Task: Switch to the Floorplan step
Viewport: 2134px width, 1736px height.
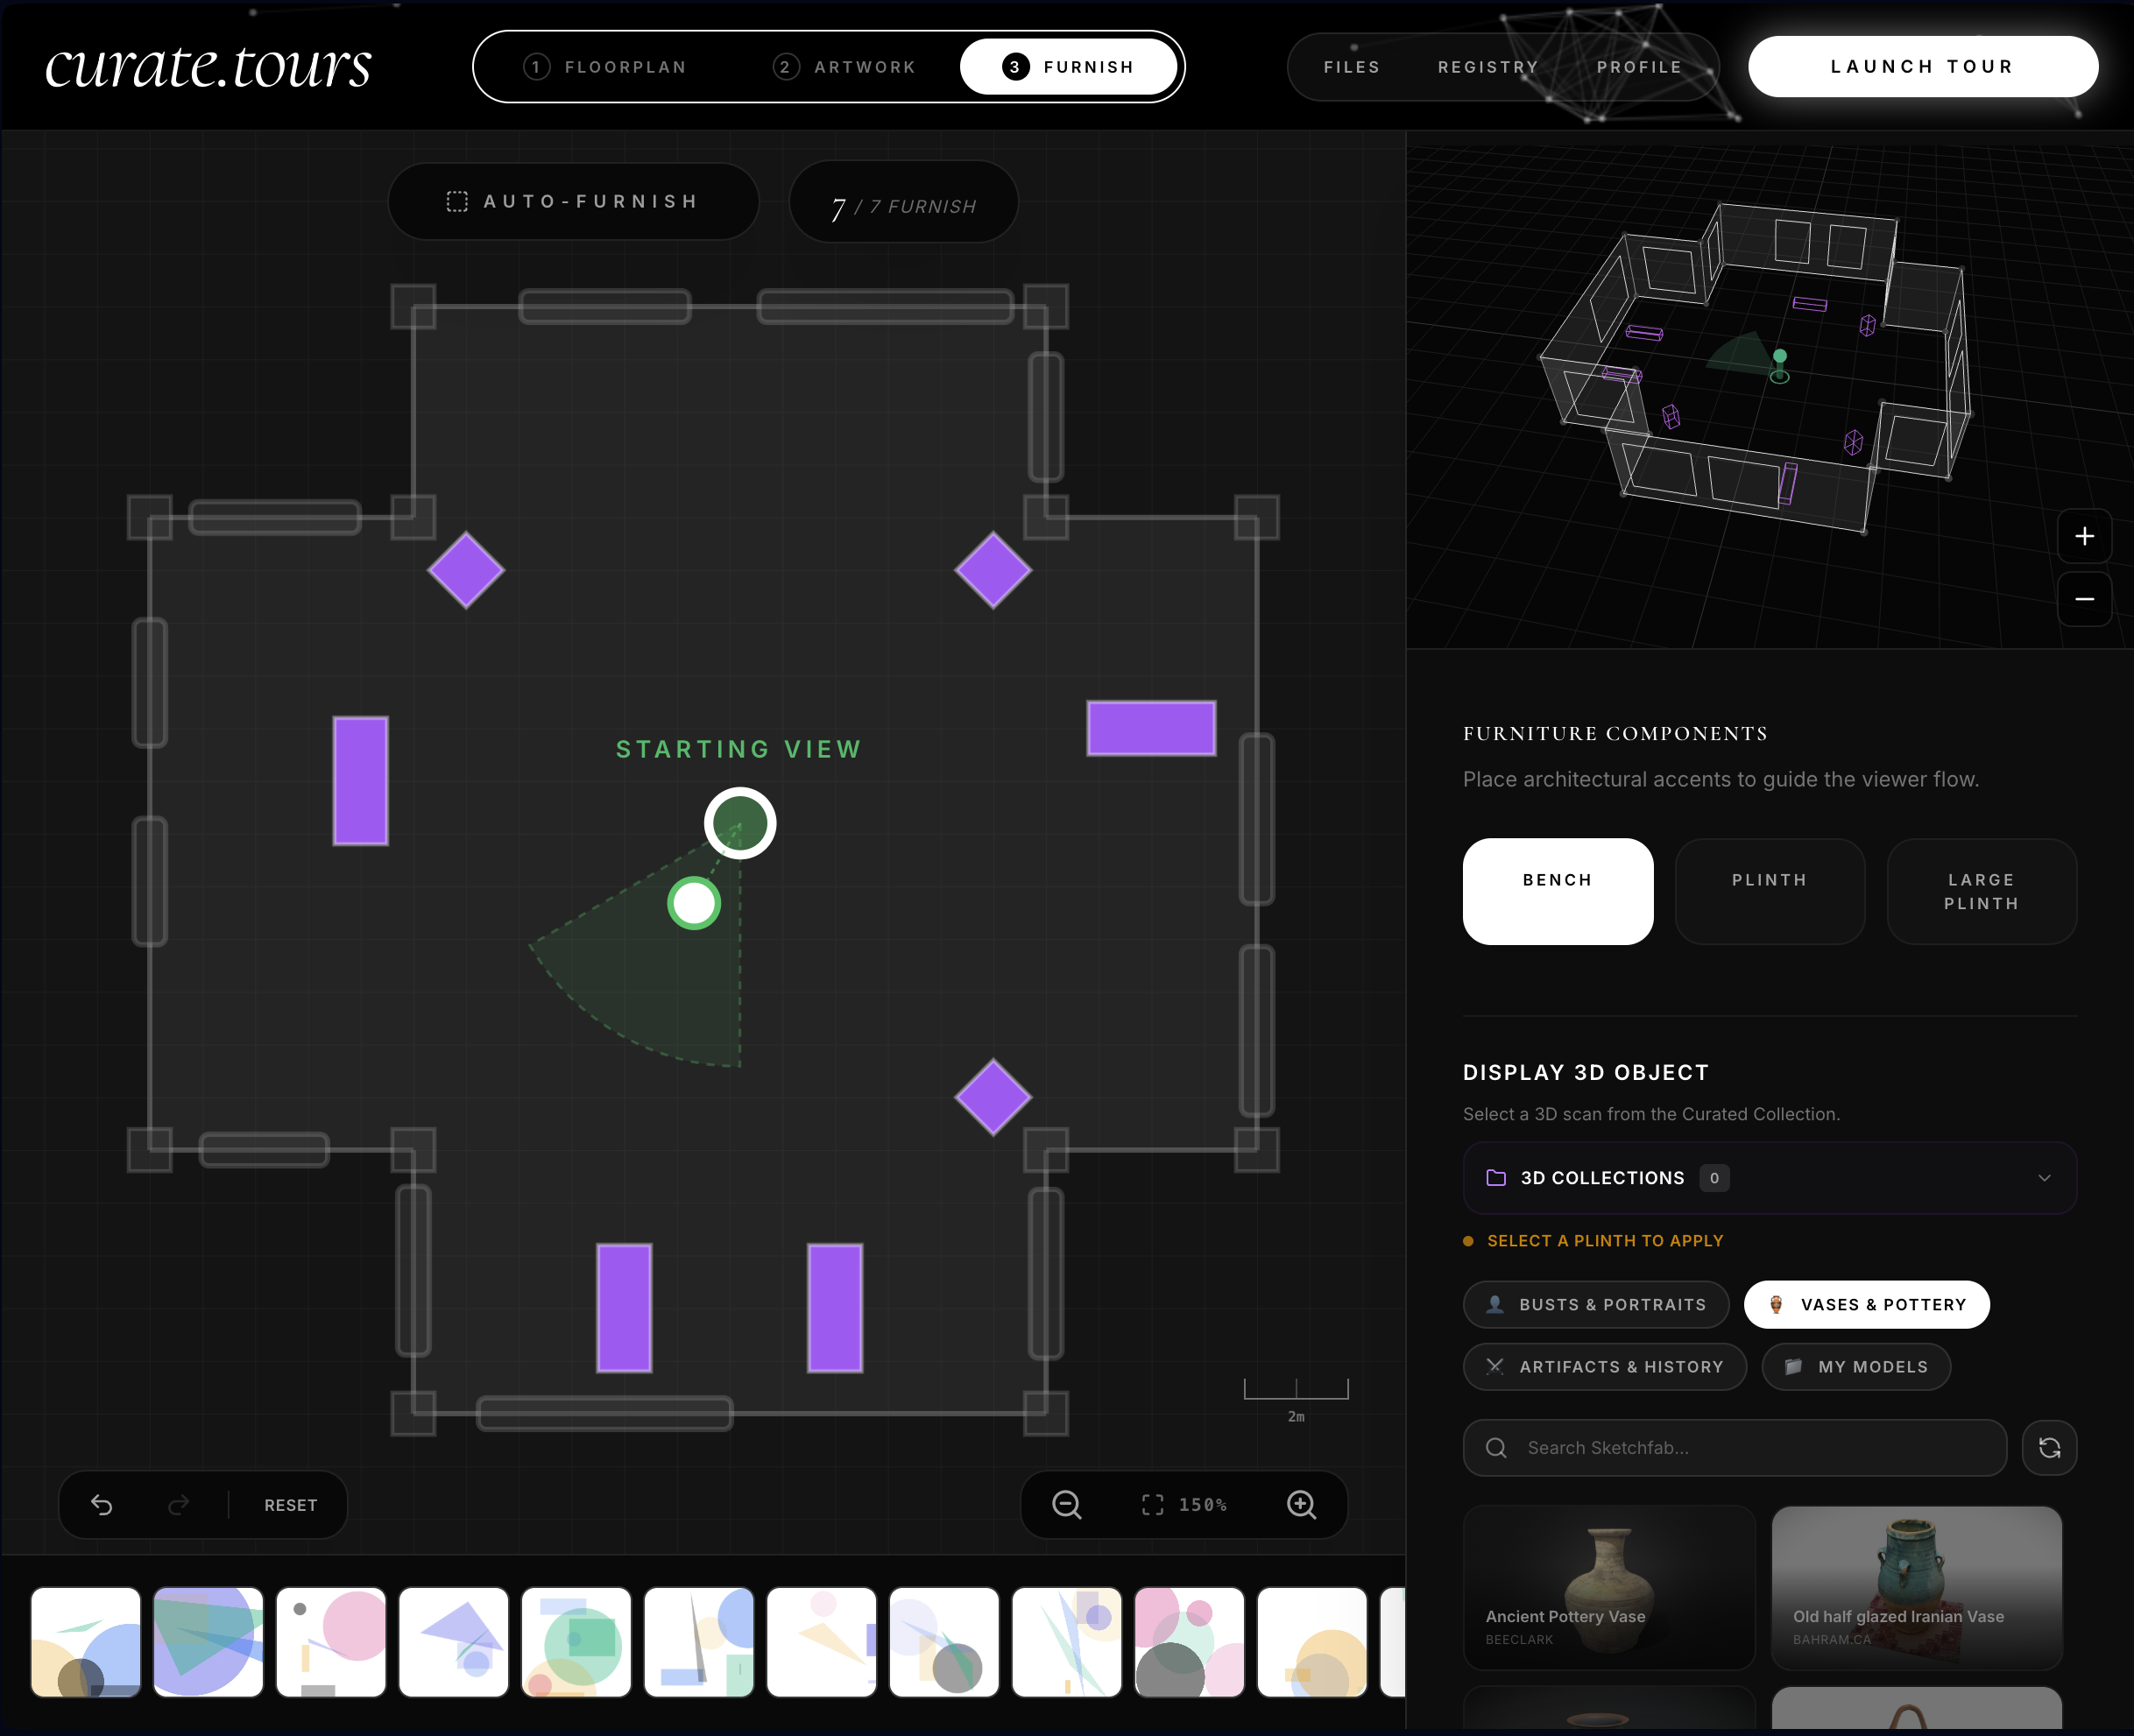Action: pyautogui.click(x=605, y=66)
